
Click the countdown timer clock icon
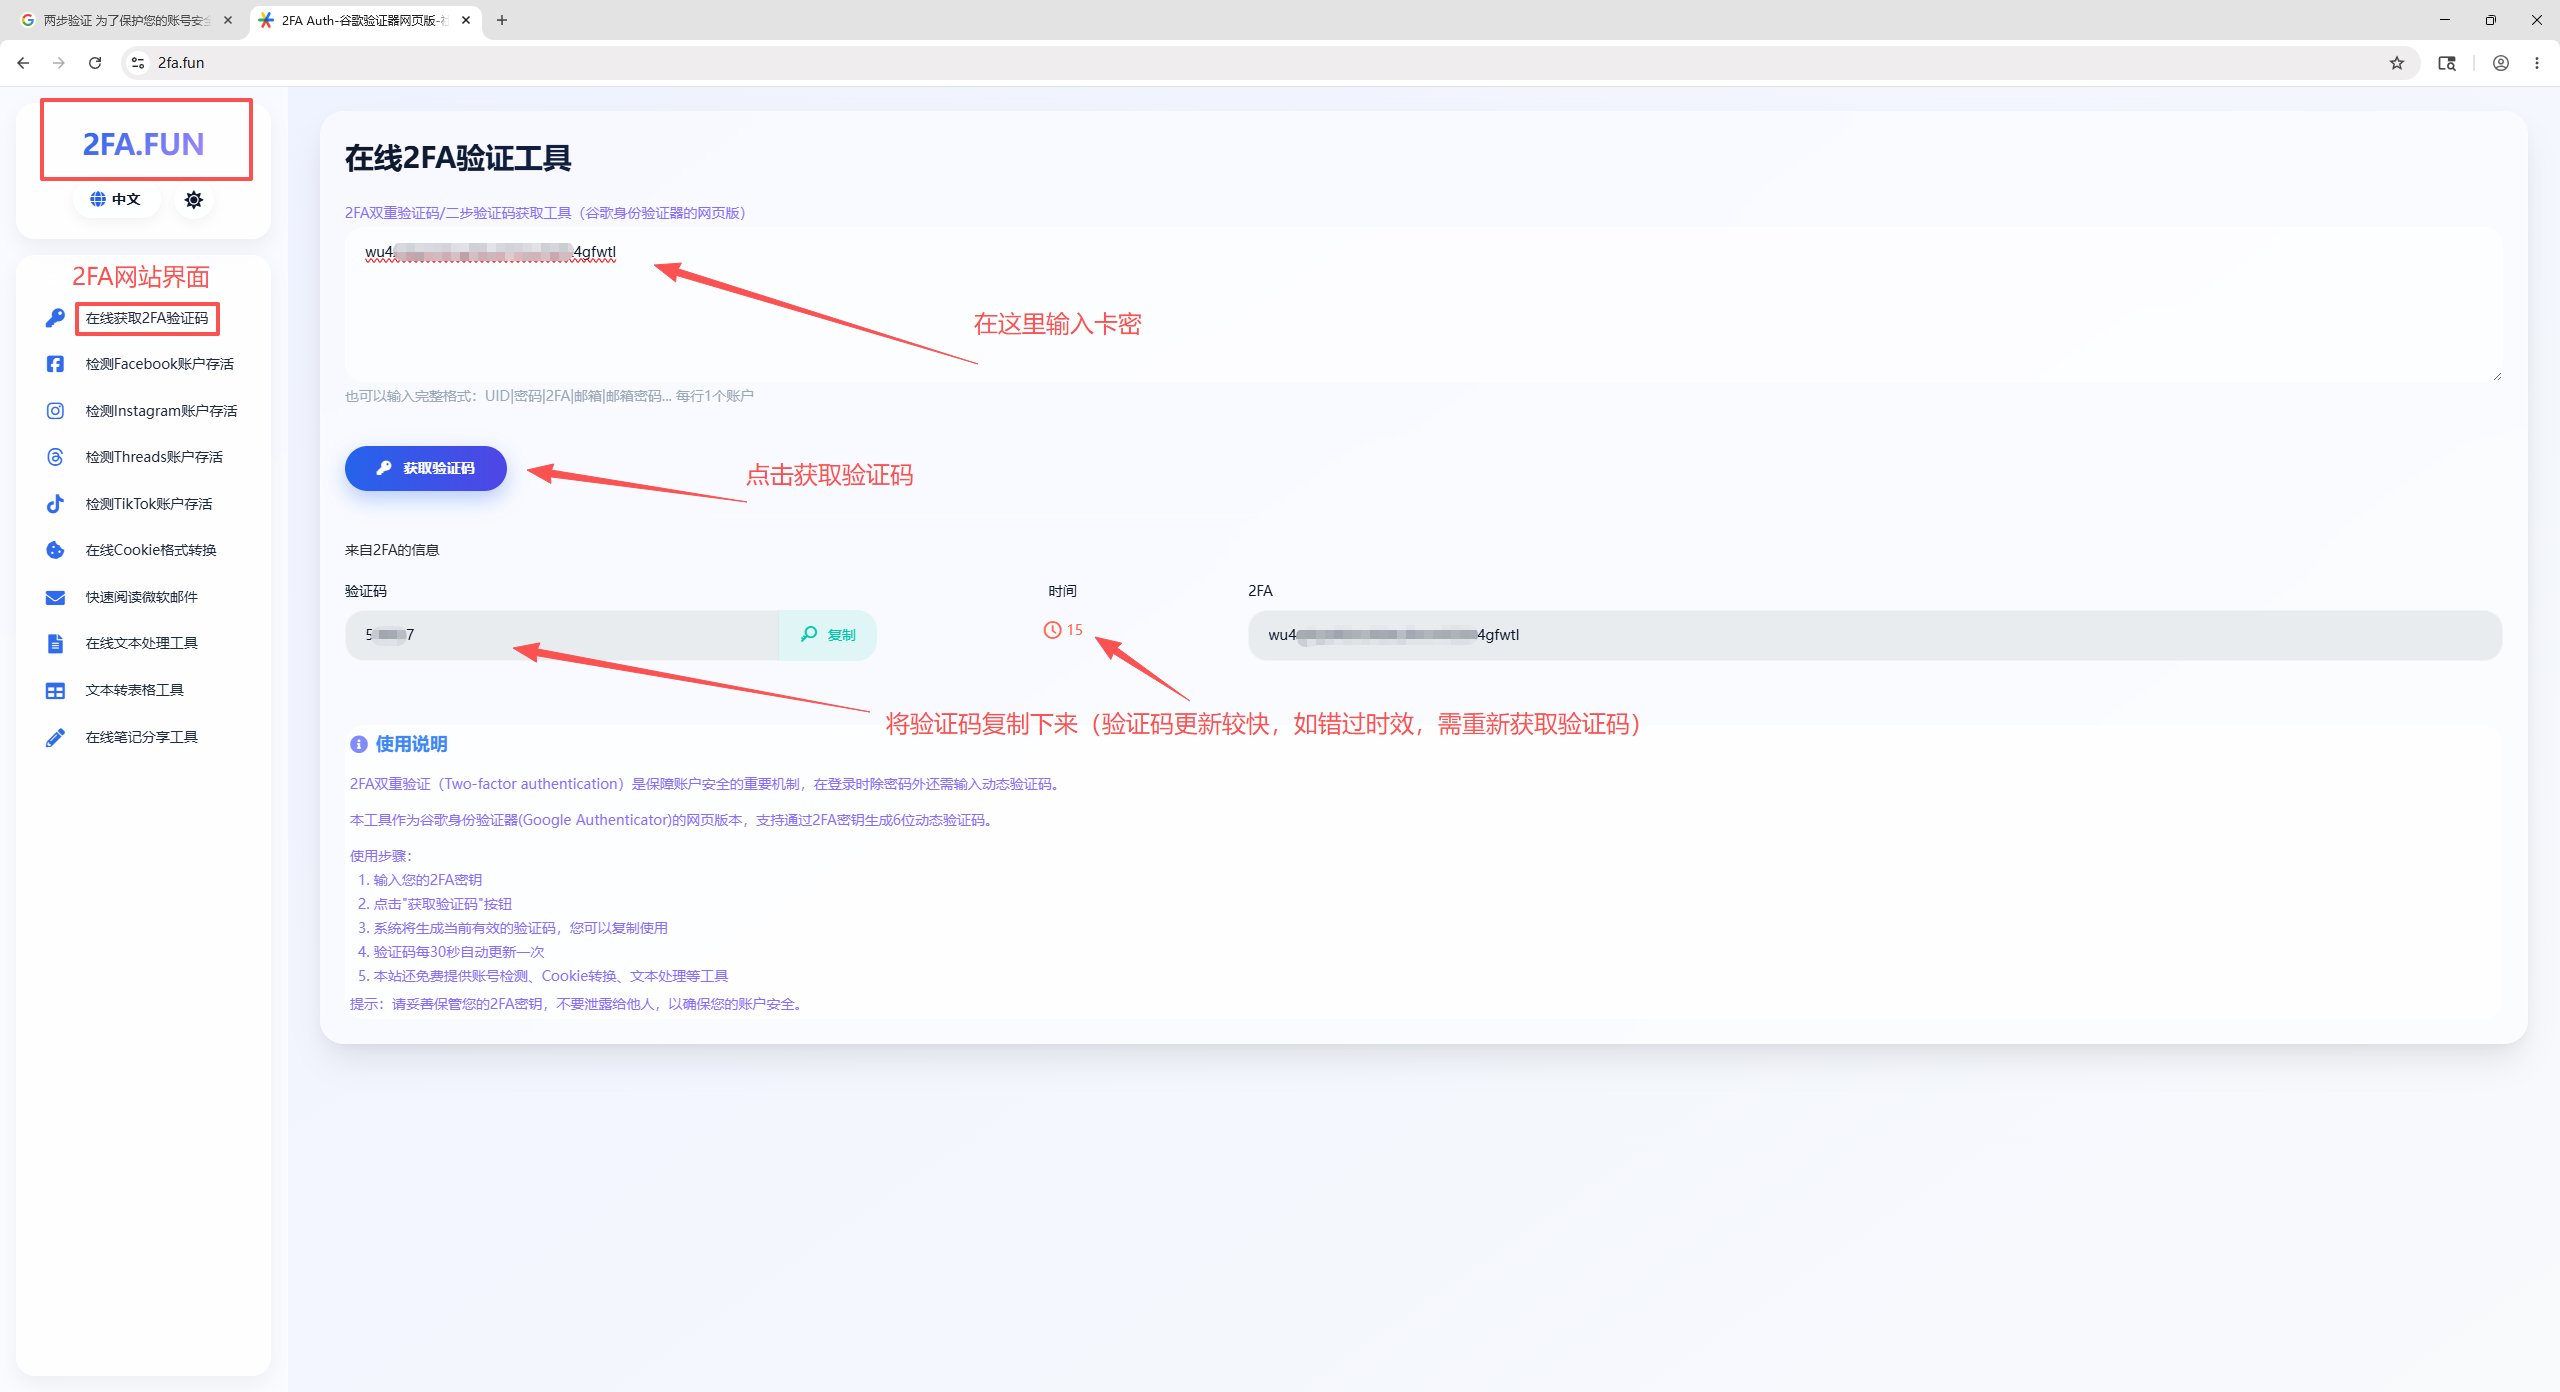pyautogui.click(x=1052, y=630)
